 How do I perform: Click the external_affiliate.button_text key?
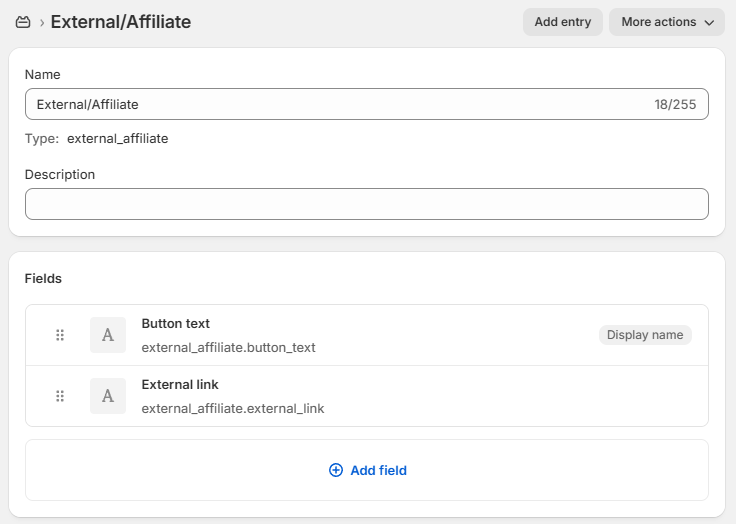pyautogui.click(x=228, y=348)
